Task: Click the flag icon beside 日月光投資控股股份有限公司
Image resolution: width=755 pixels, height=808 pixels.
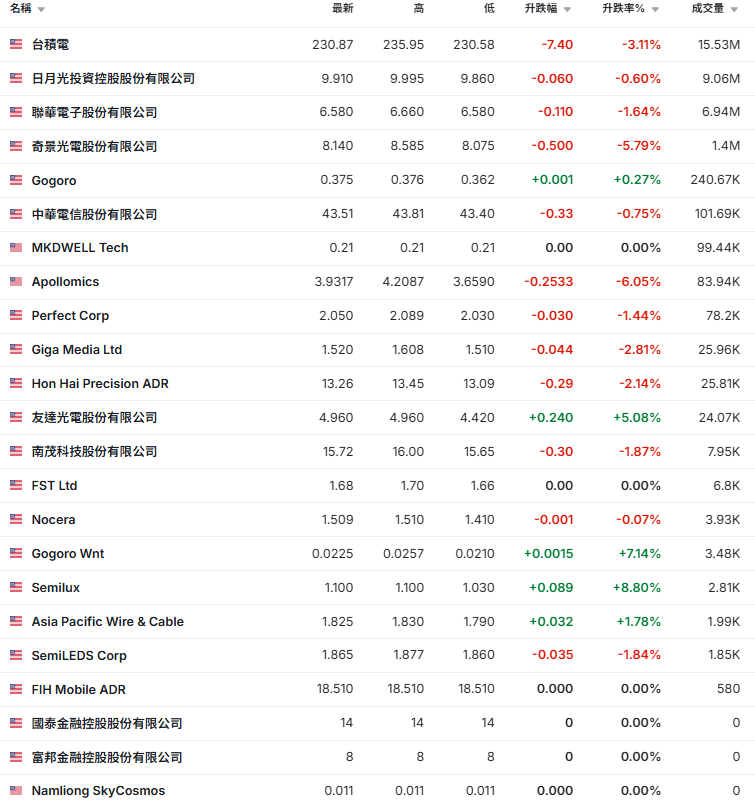Action: 16,78
